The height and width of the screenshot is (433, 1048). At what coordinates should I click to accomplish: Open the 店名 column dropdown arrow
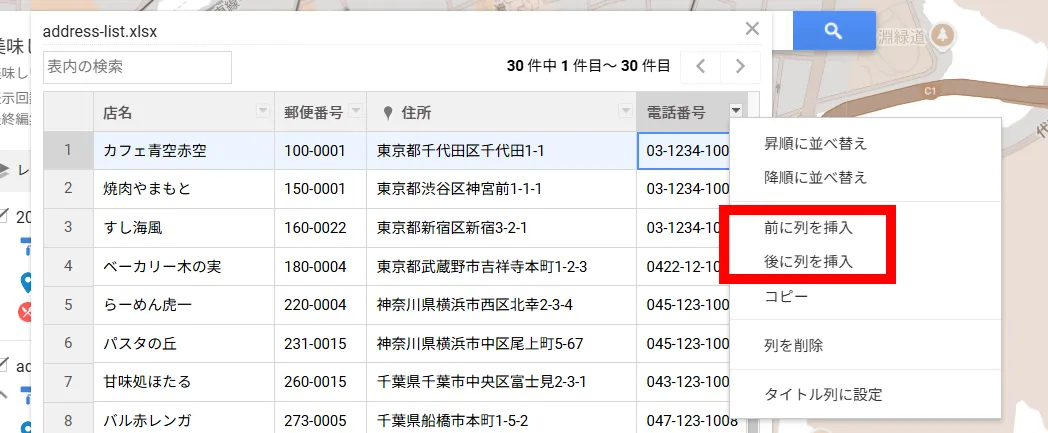[263, 111]
